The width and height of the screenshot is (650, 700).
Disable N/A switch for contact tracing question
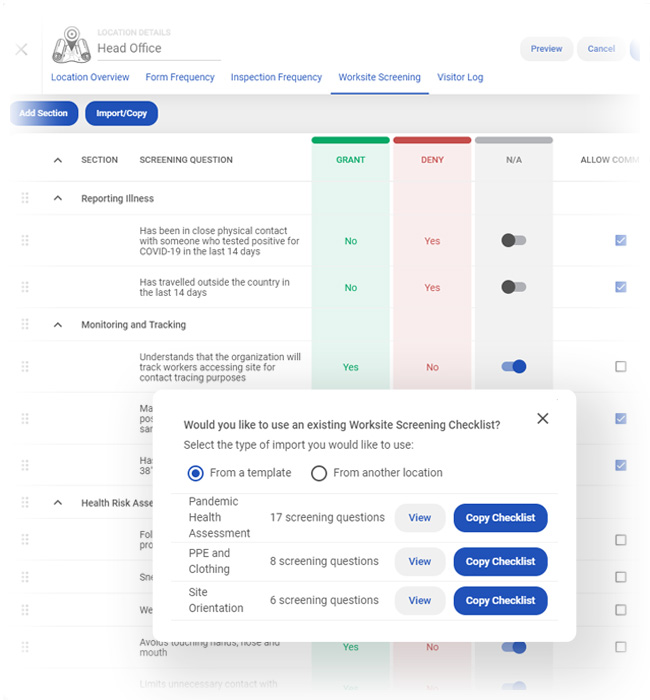(x=513, y=367)
